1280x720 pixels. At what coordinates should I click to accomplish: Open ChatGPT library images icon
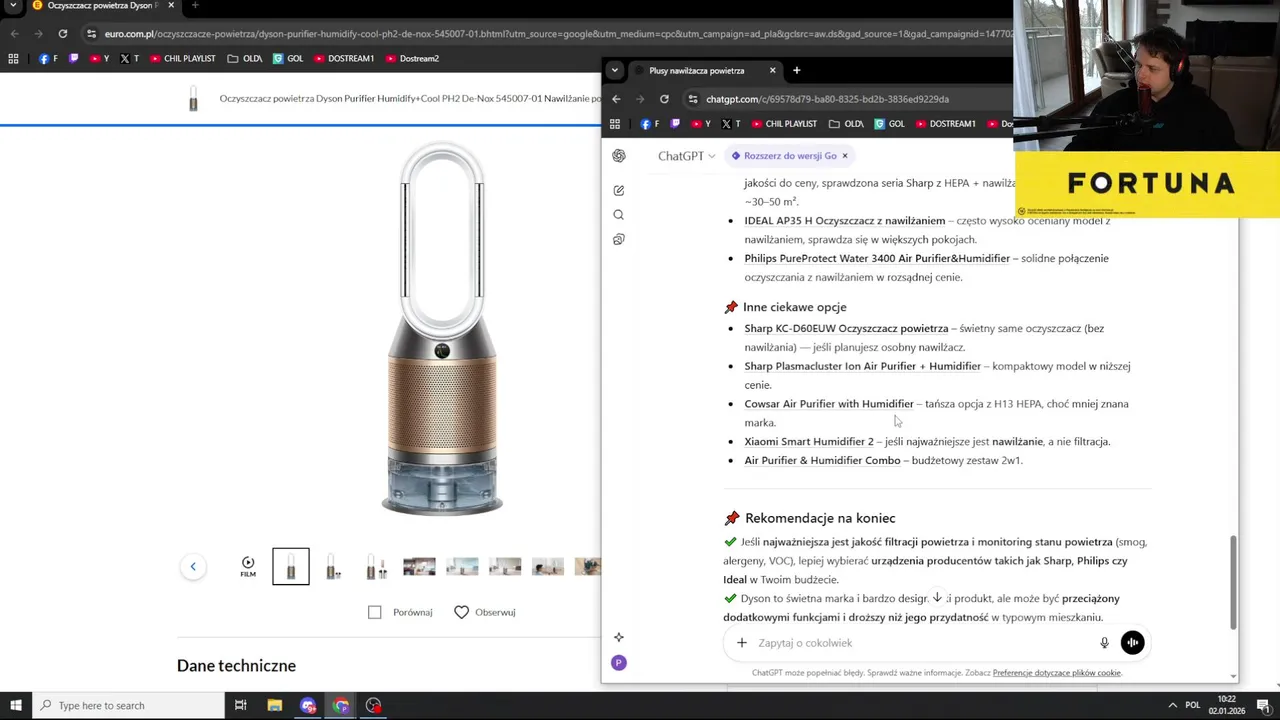pos(619,240)
